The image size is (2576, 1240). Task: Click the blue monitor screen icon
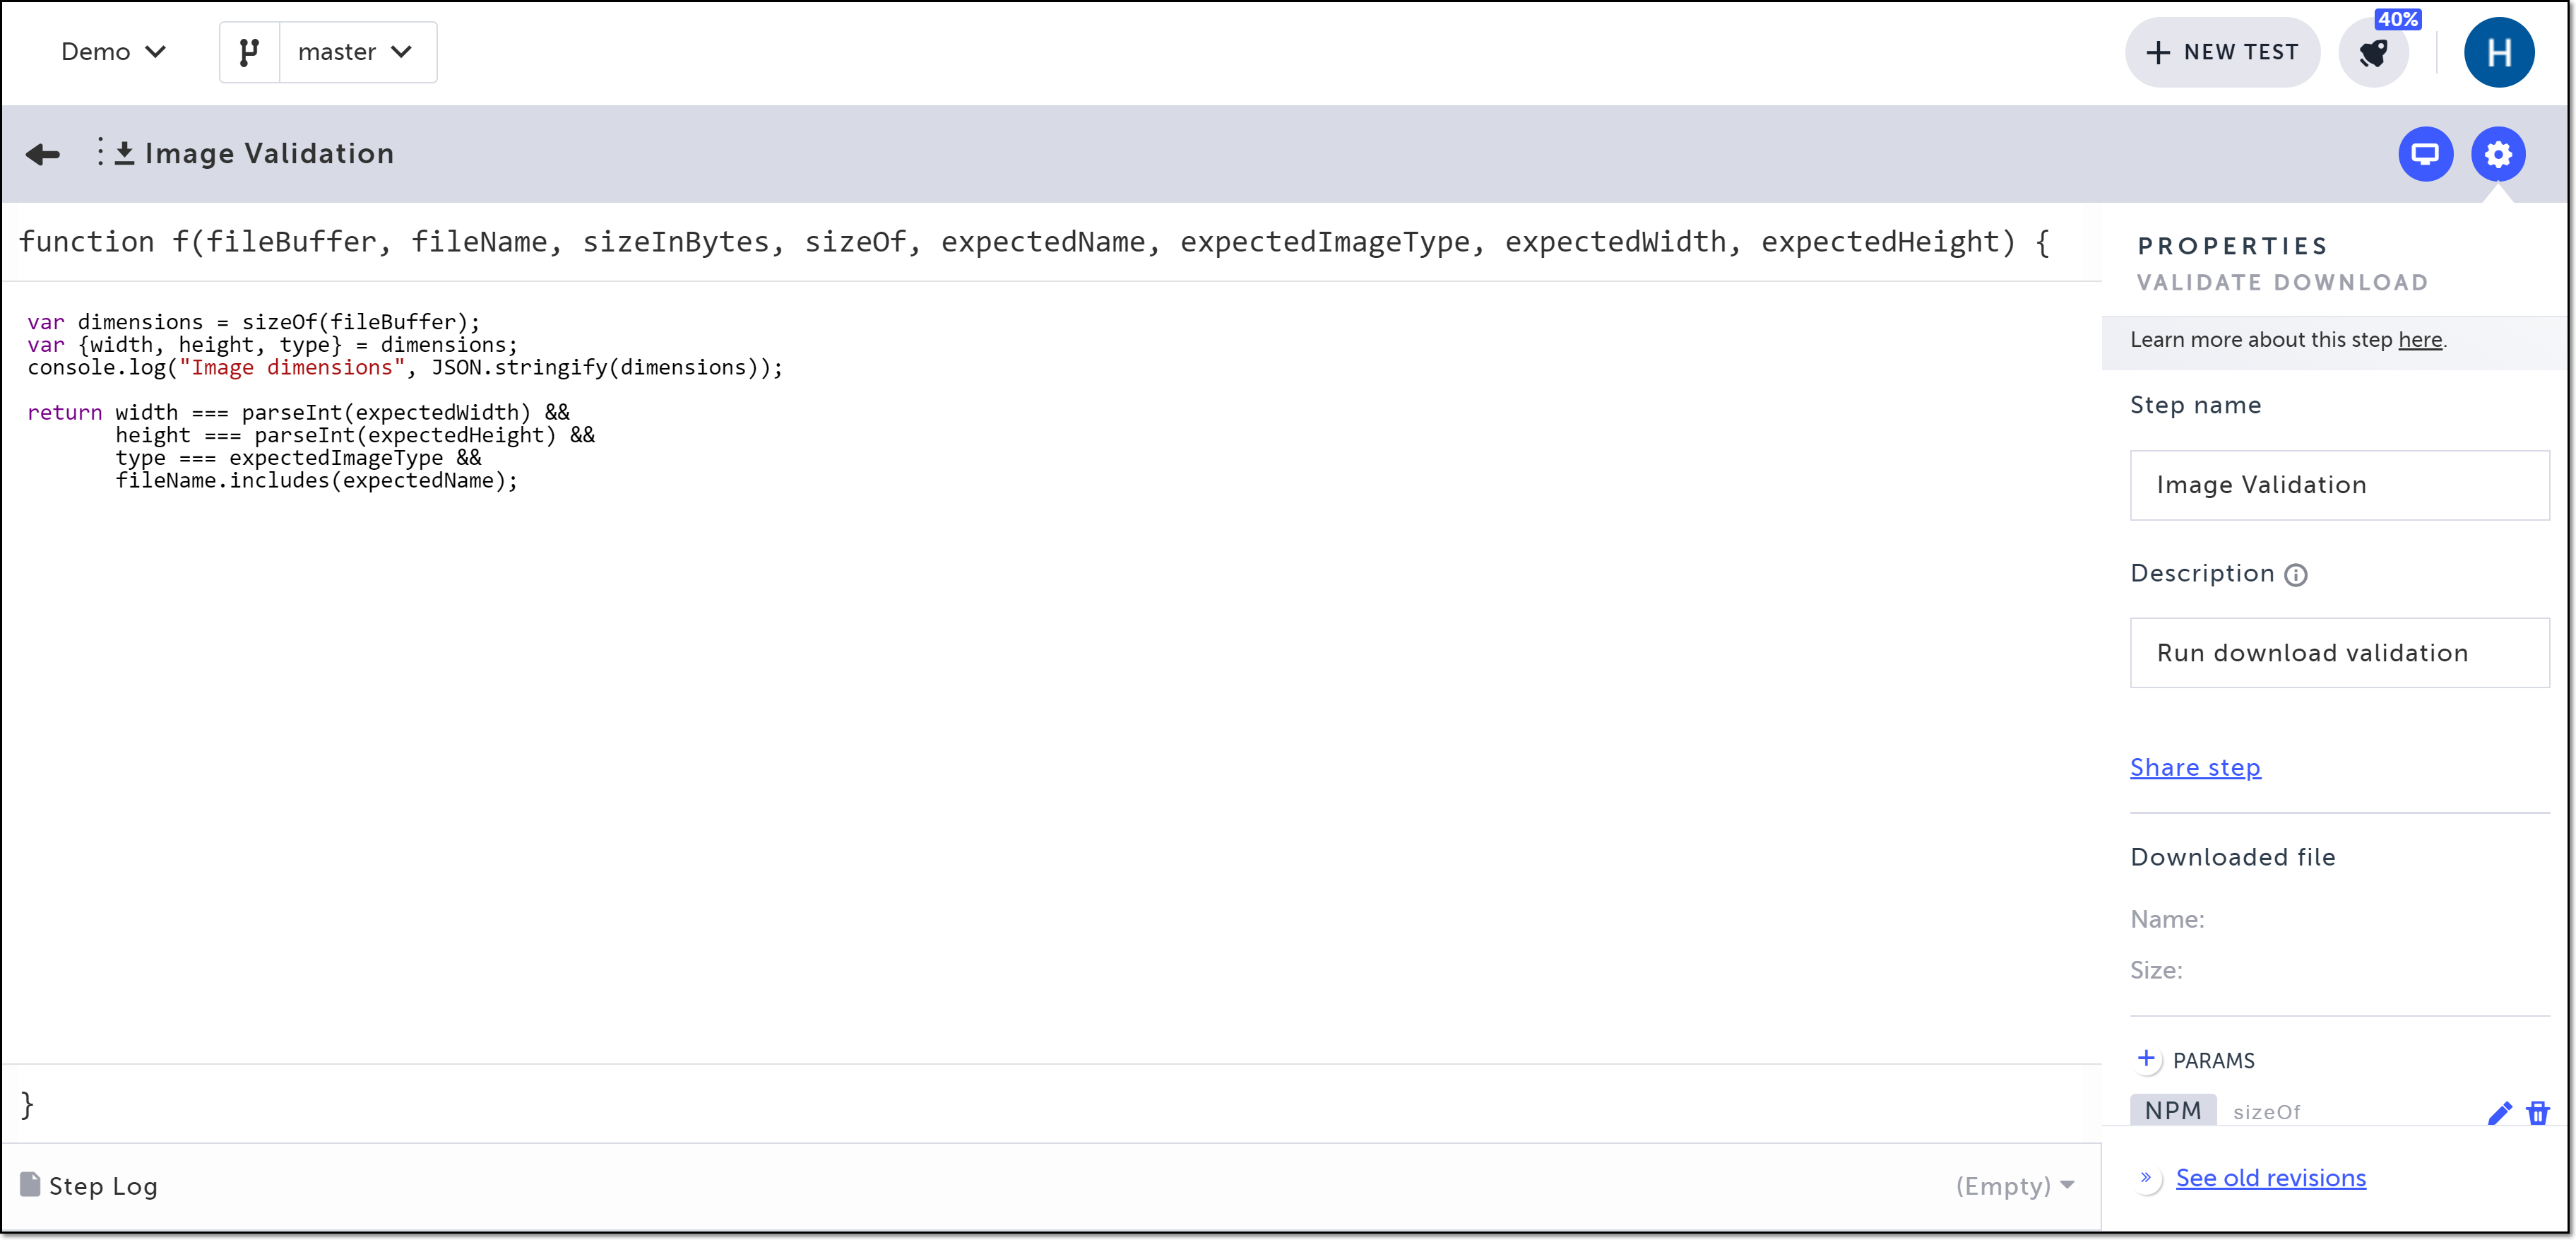[2425, 154]
